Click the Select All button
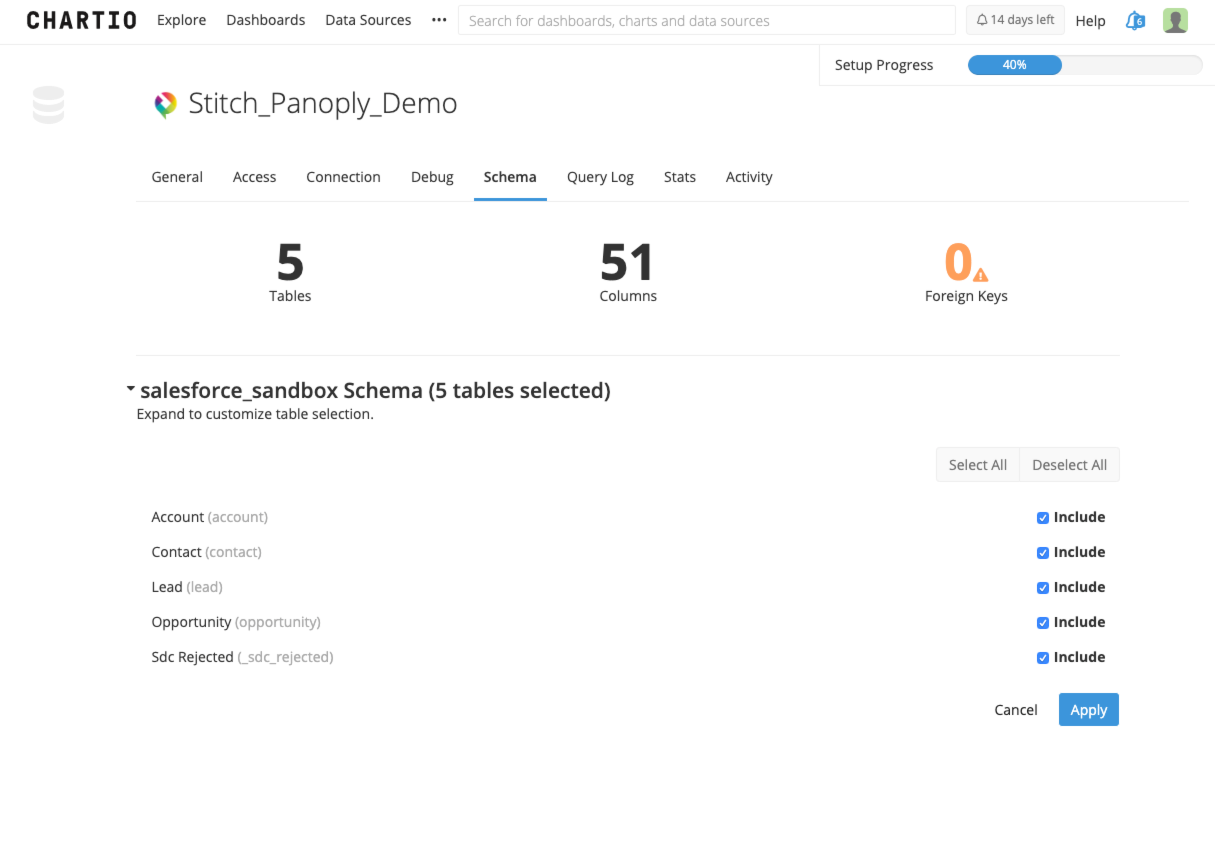The image size is (1215, 866). pos(978,465)
